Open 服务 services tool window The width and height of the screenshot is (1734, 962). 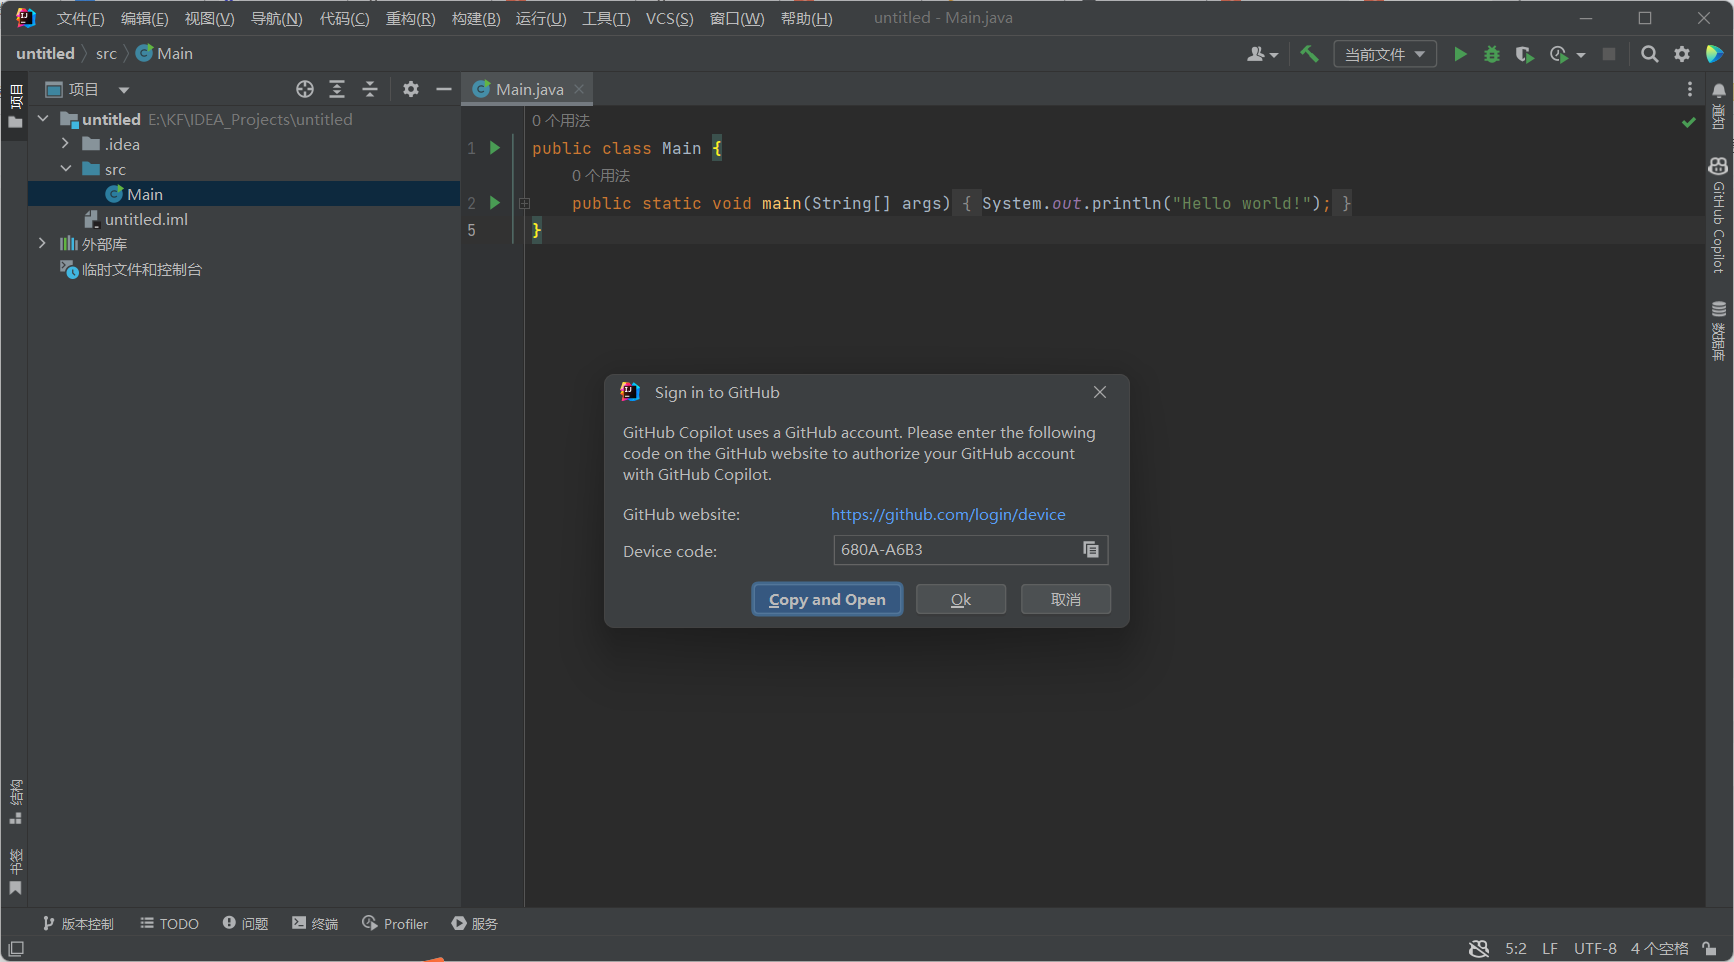click(474, 923)
